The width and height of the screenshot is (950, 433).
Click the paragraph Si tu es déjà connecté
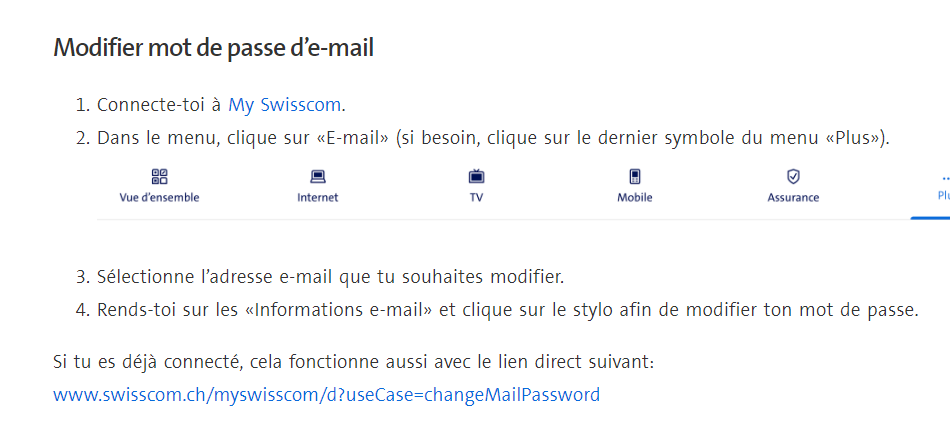353,361
